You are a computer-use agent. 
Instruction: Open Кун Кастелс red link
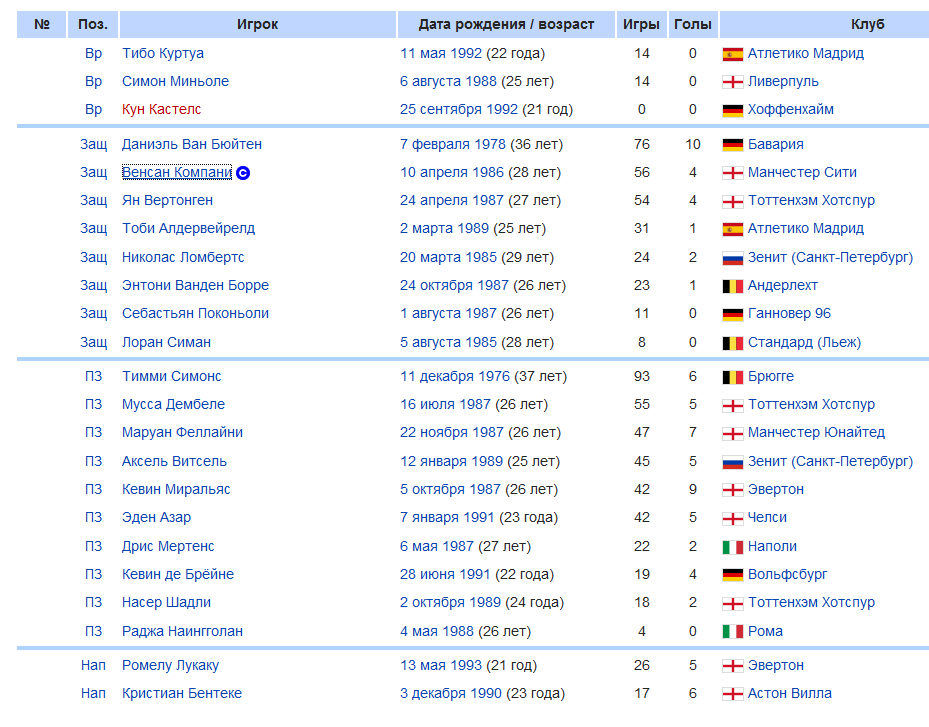click(161, 109)
